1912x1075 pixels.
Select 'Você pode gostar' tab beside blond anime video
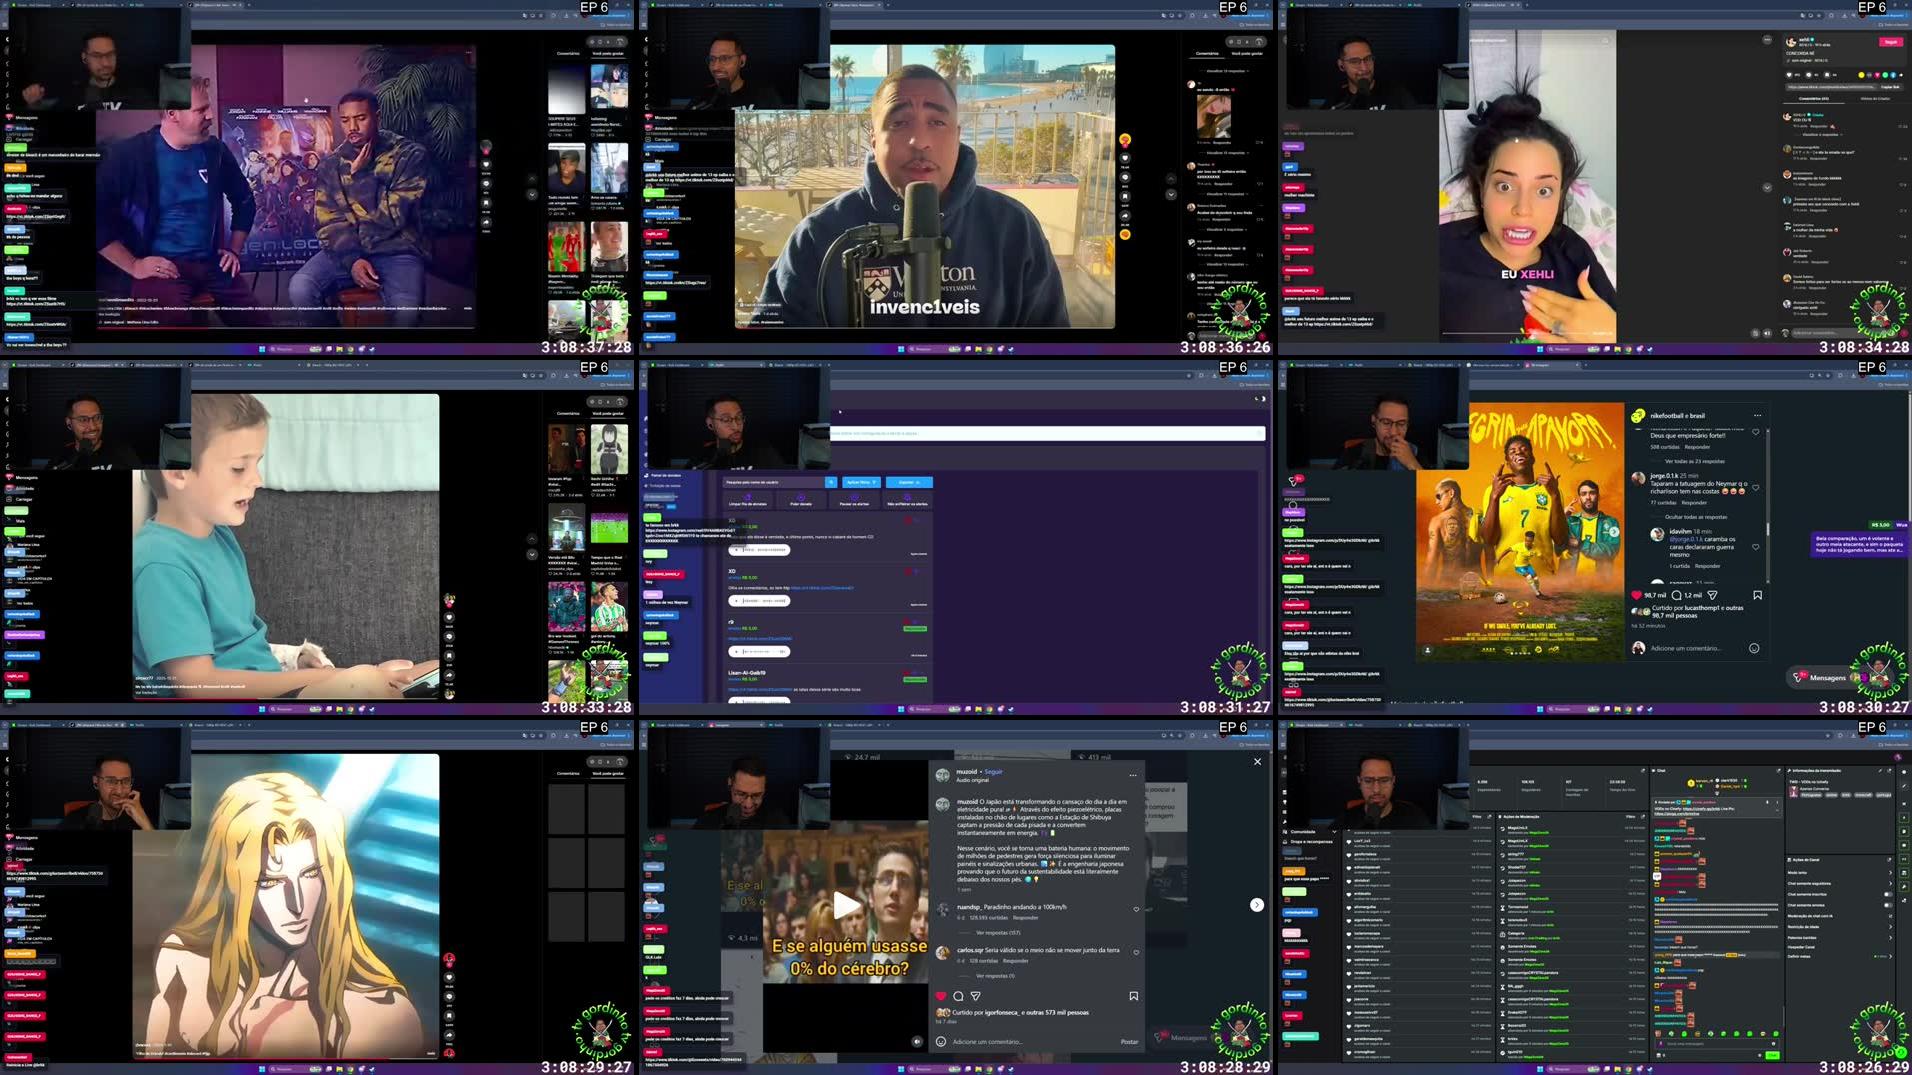pyautogui.click(x=608, y=773)
